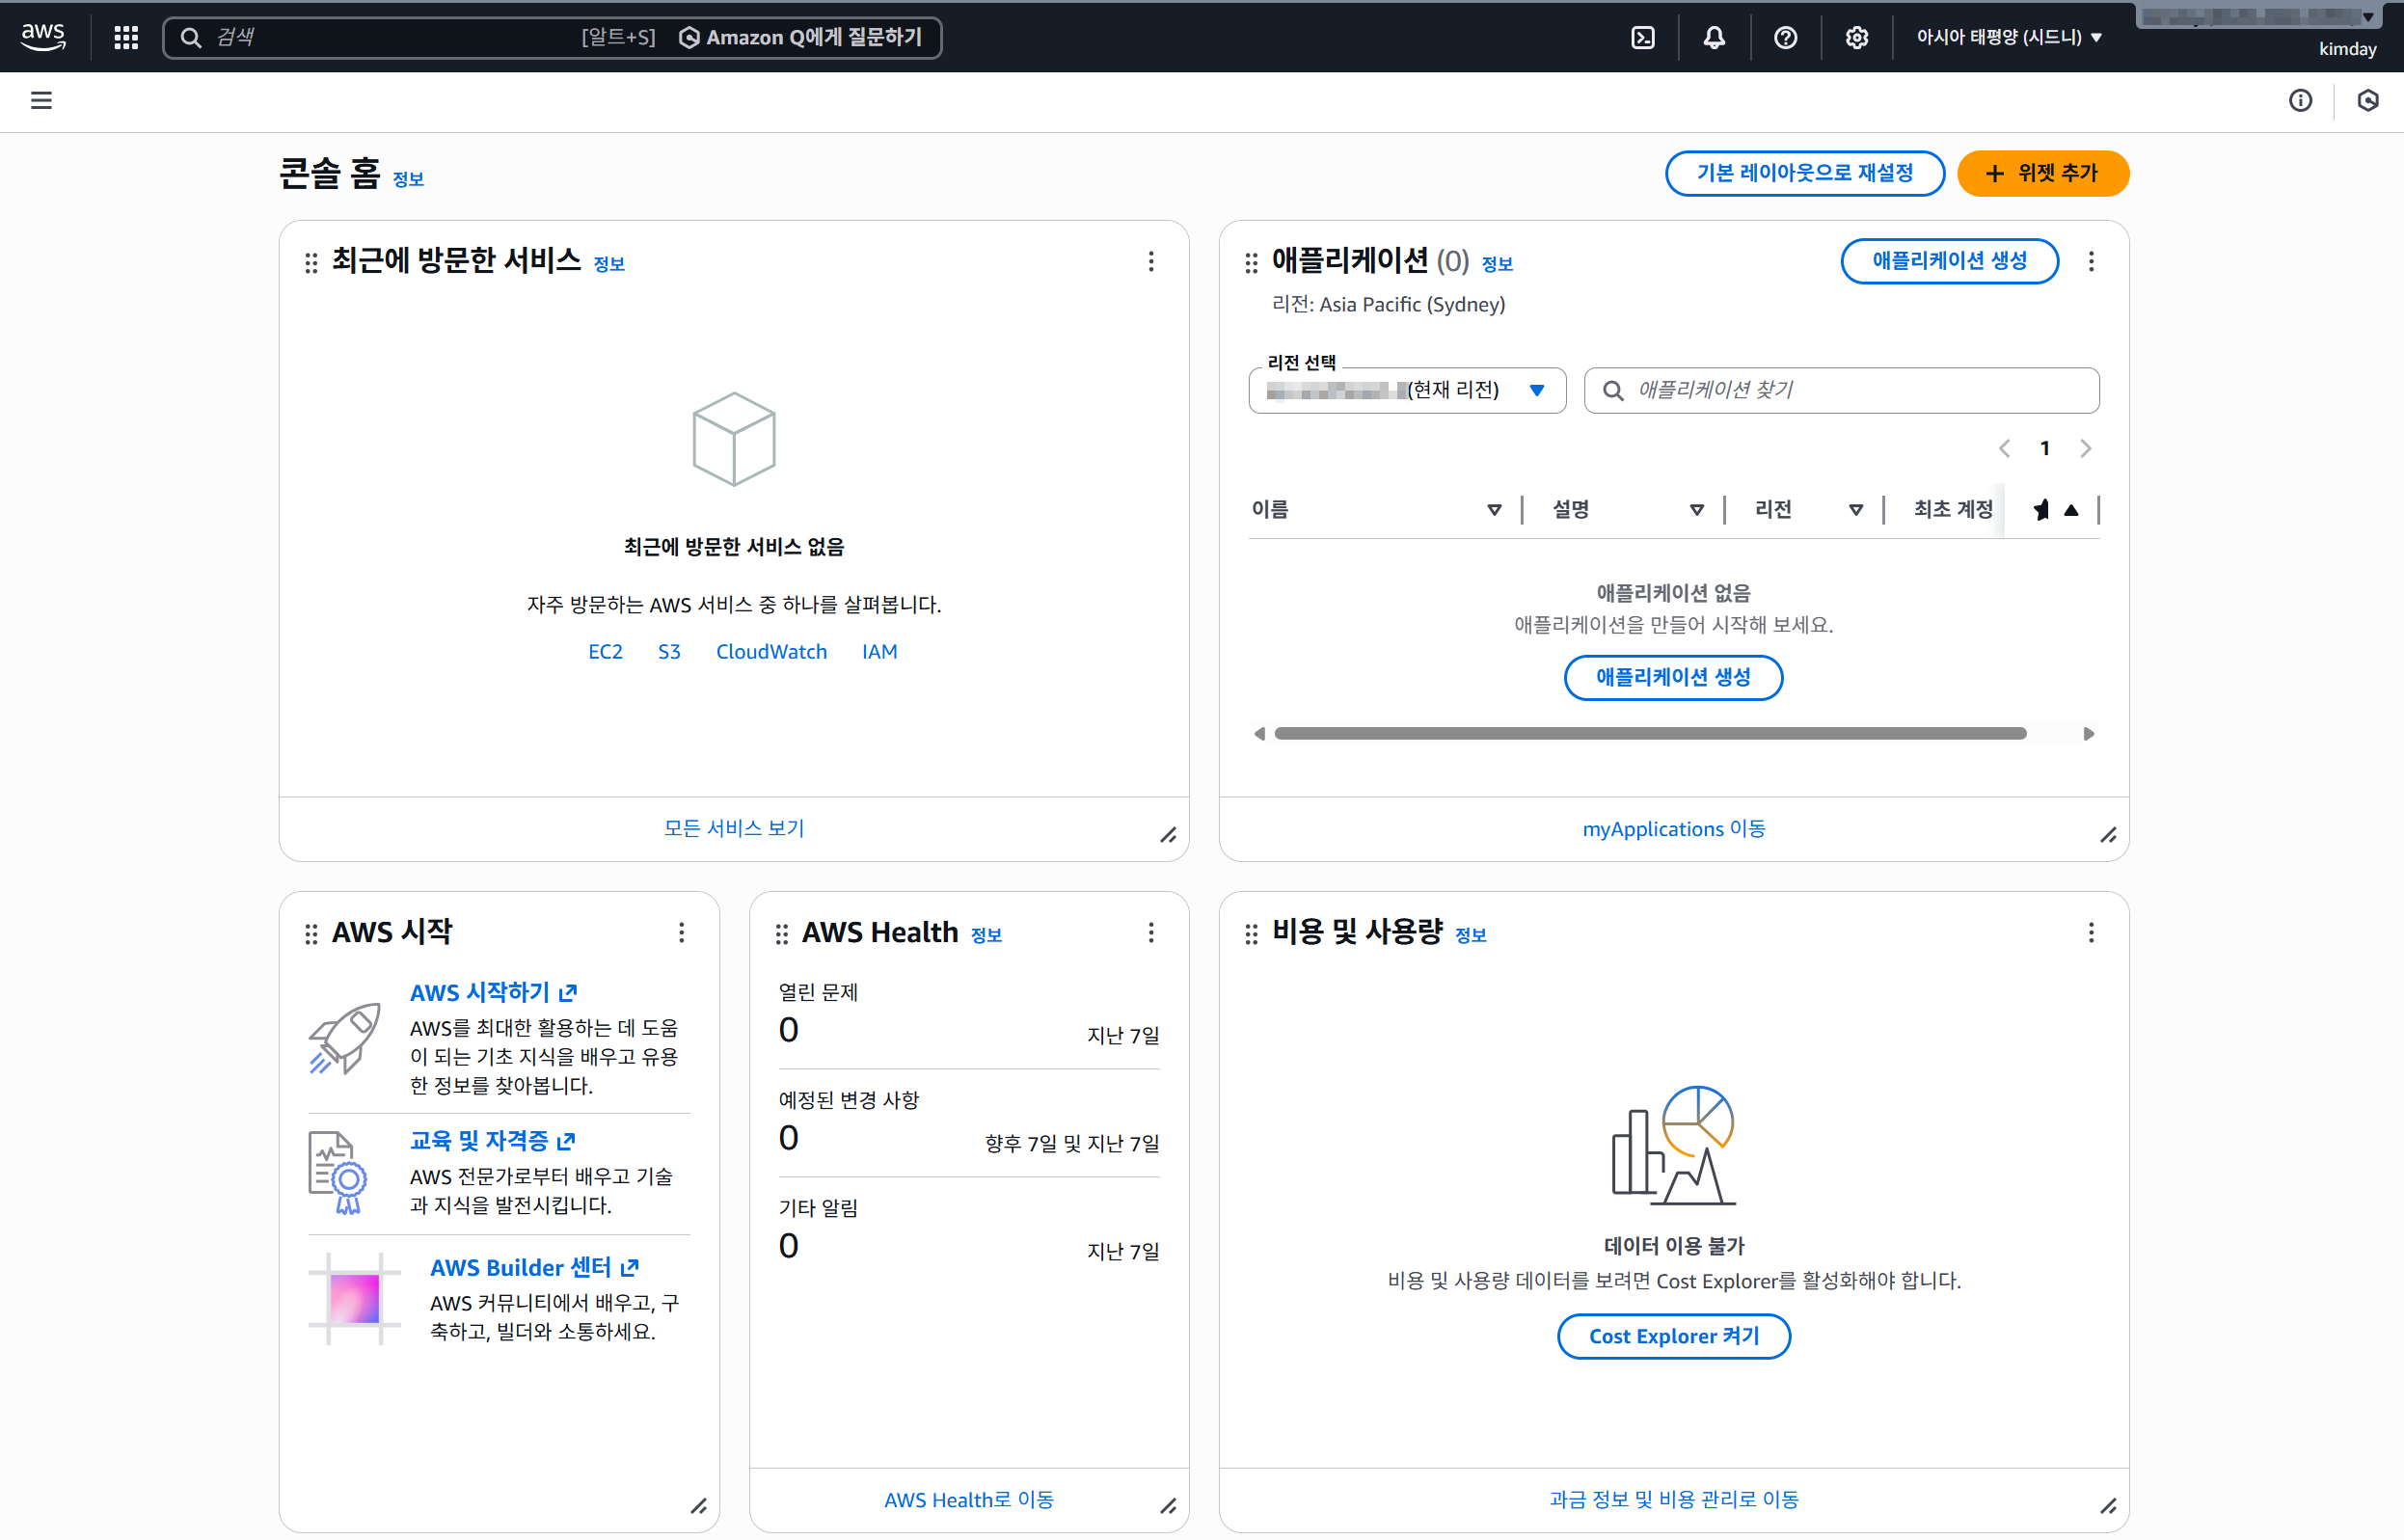Open the help question mark menu

1785,37
